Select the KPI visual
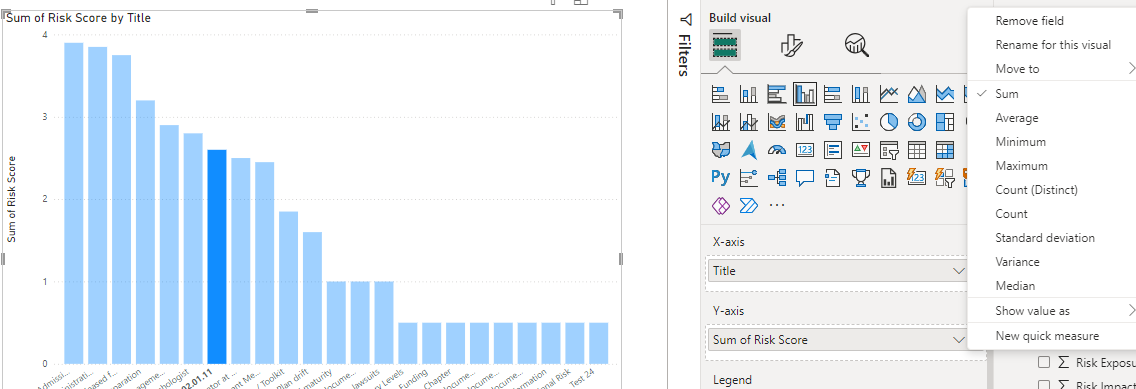 click(x=861, y=149)
